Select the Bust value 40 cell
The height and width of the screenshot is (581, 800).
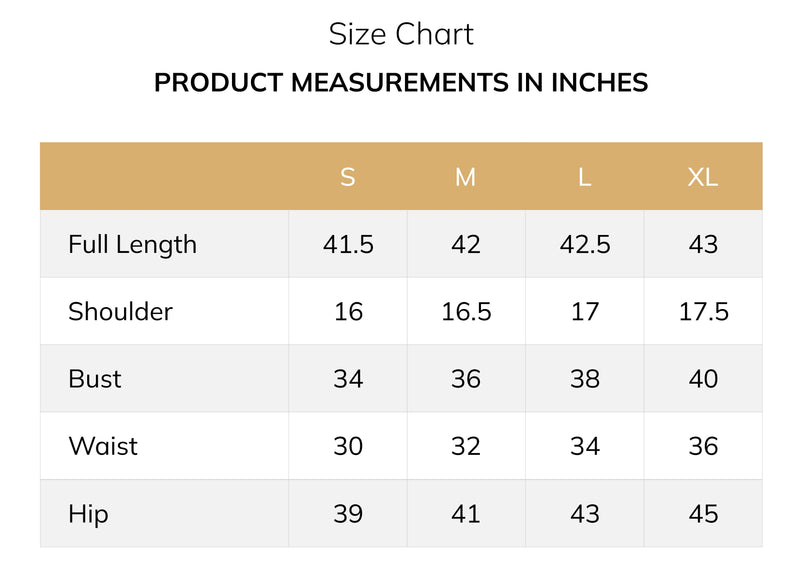[x=703, y=378]
